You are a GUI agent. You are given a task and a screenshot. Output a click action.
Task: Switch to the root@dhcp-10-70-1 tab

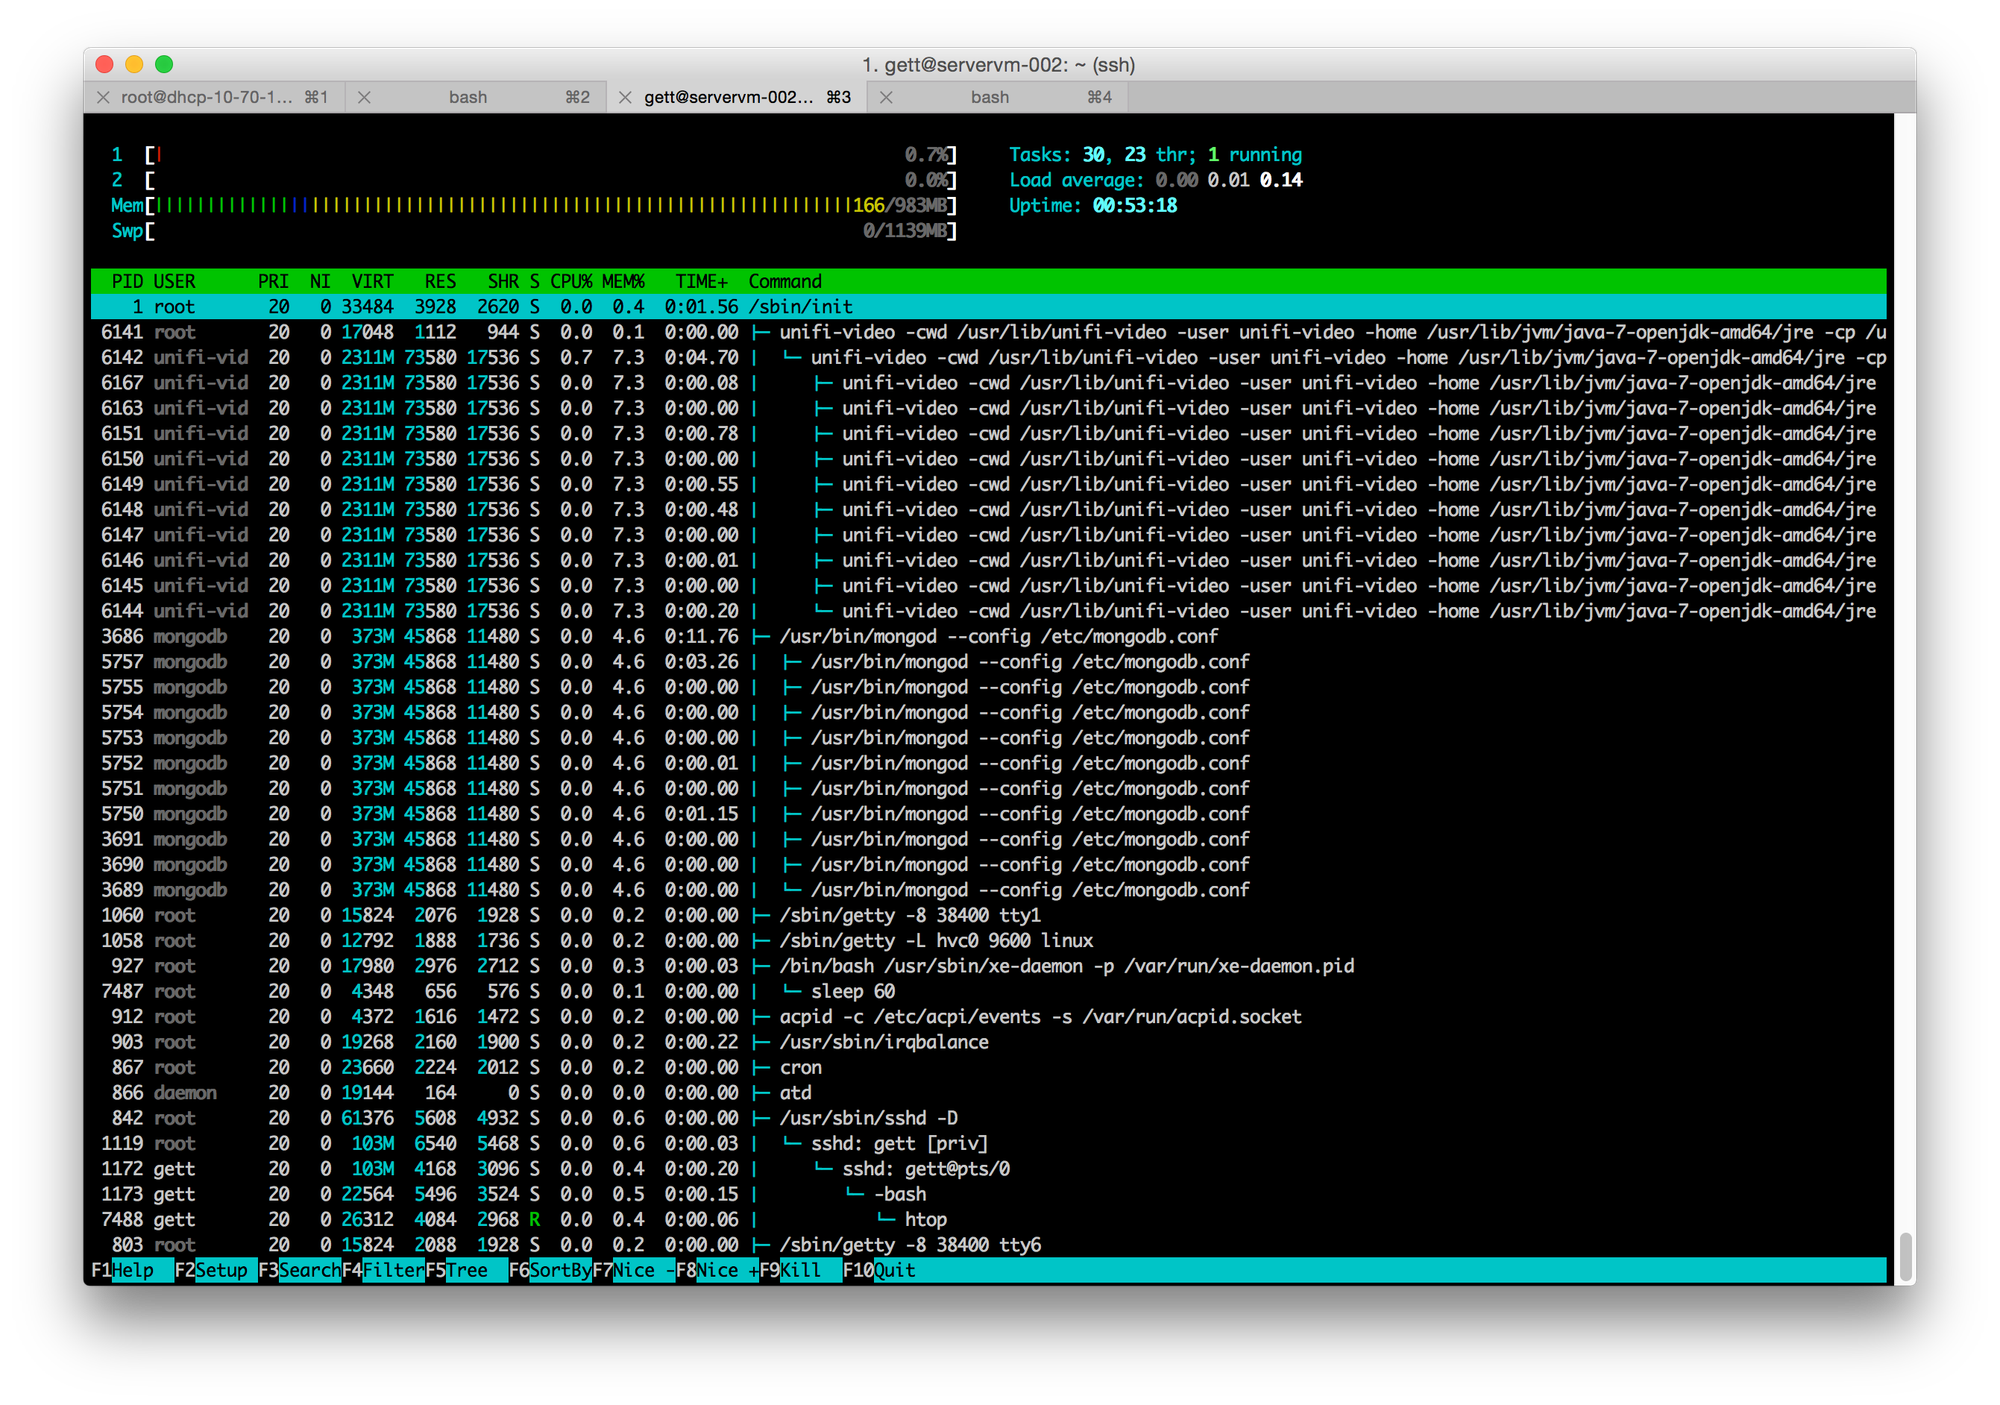[x=207, y=97]
